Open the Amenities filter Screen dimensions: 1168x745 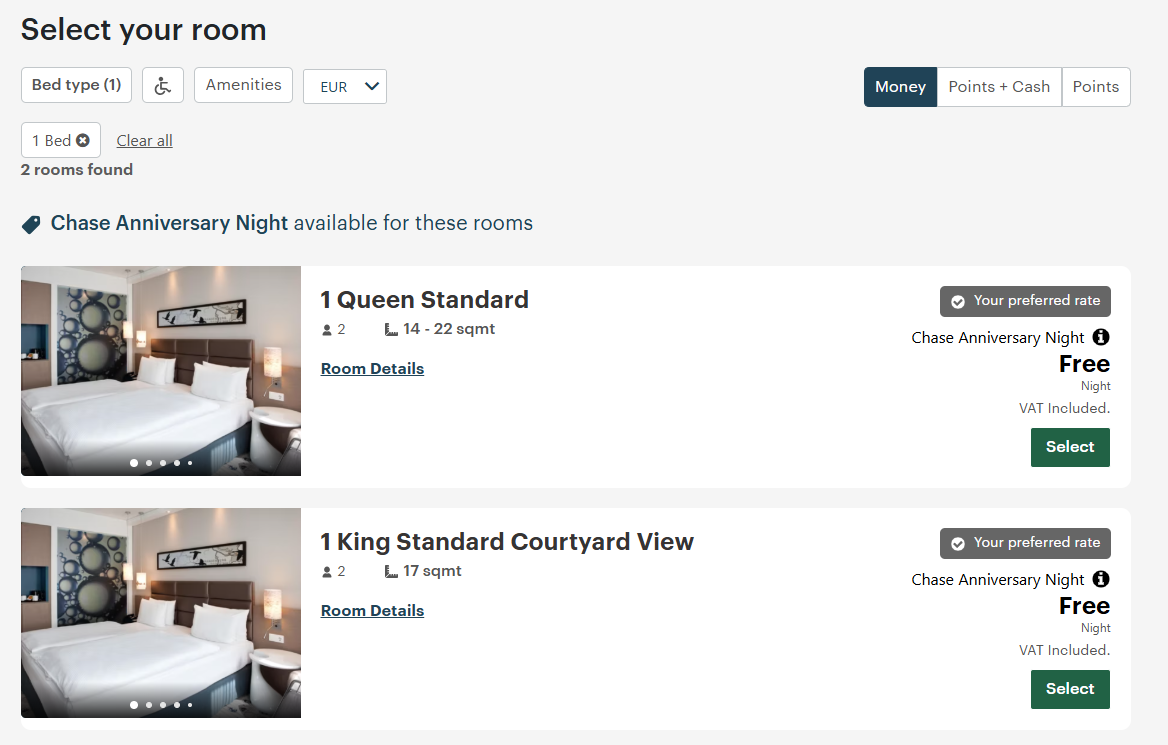(x=243, y=85)
